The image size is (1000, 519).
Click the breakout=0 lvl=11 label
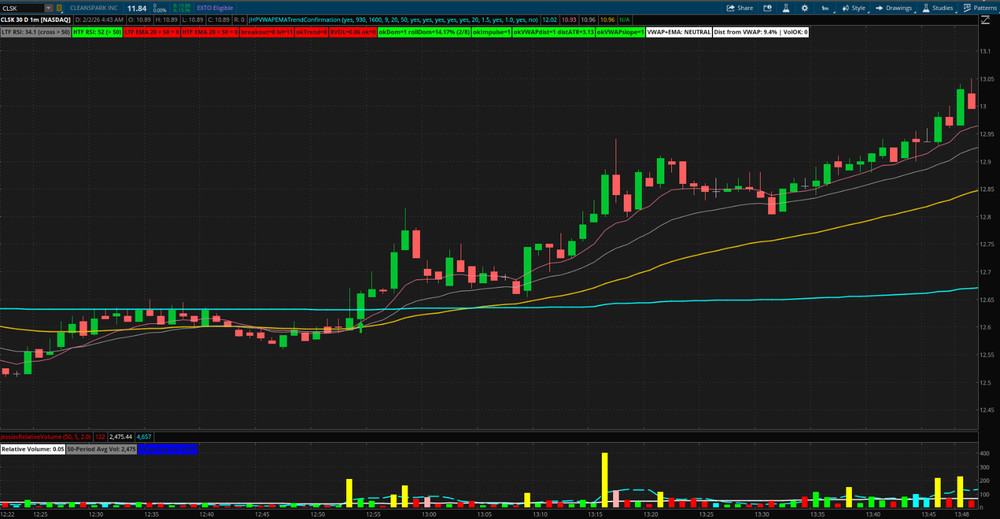(267, 32)
